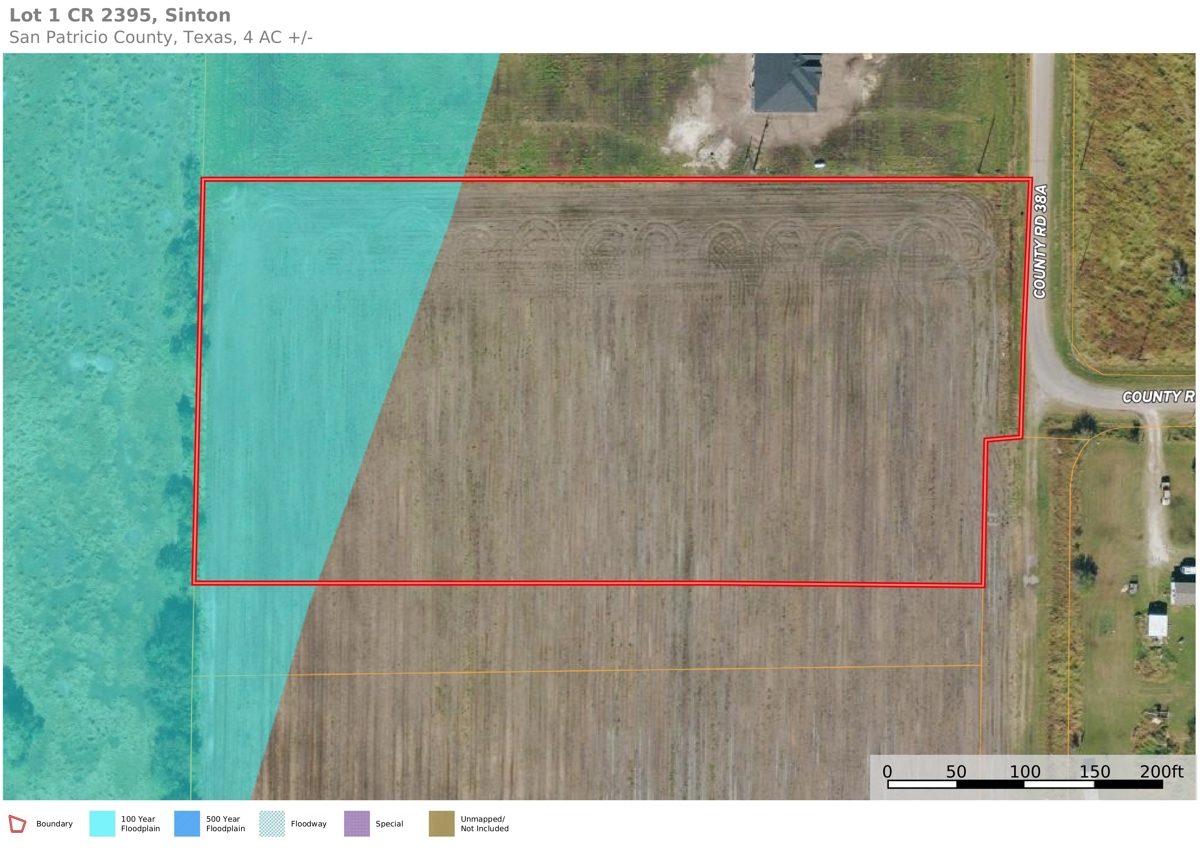The width and height of the screenshot is (1200, 861).
Task: Click the notch corner of the red boundary
Action: pos(986,439)
